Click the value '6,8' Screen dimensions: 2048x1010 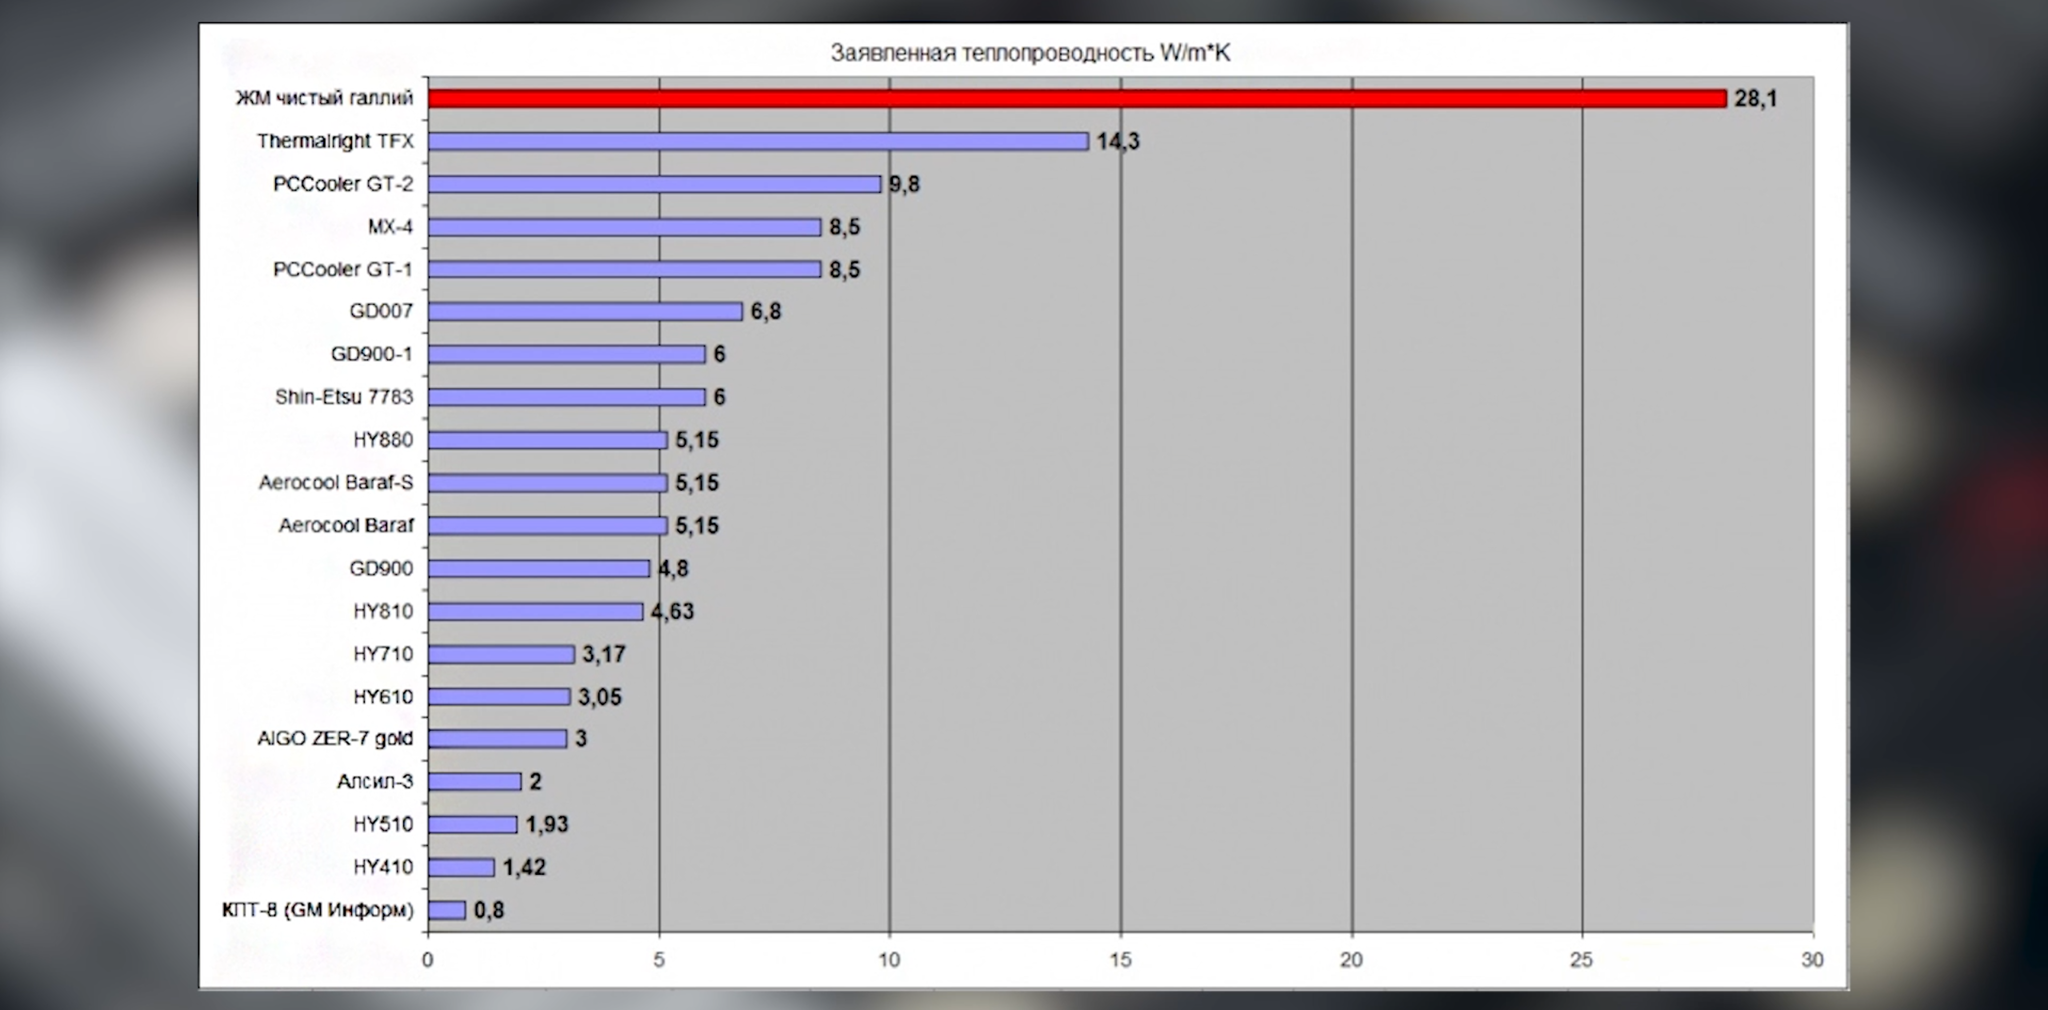coord(766,312)
